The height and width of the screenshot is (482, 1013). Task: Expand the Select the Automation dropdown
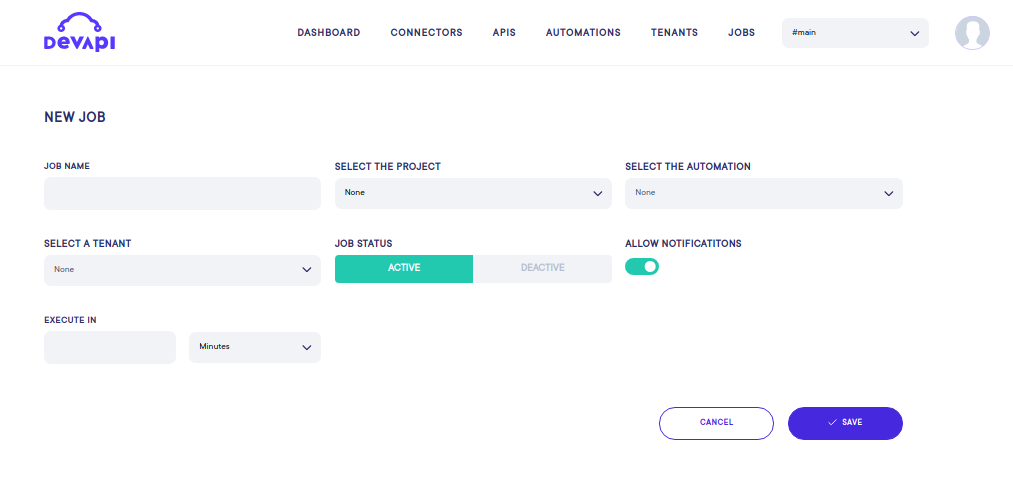click(763, 193)
